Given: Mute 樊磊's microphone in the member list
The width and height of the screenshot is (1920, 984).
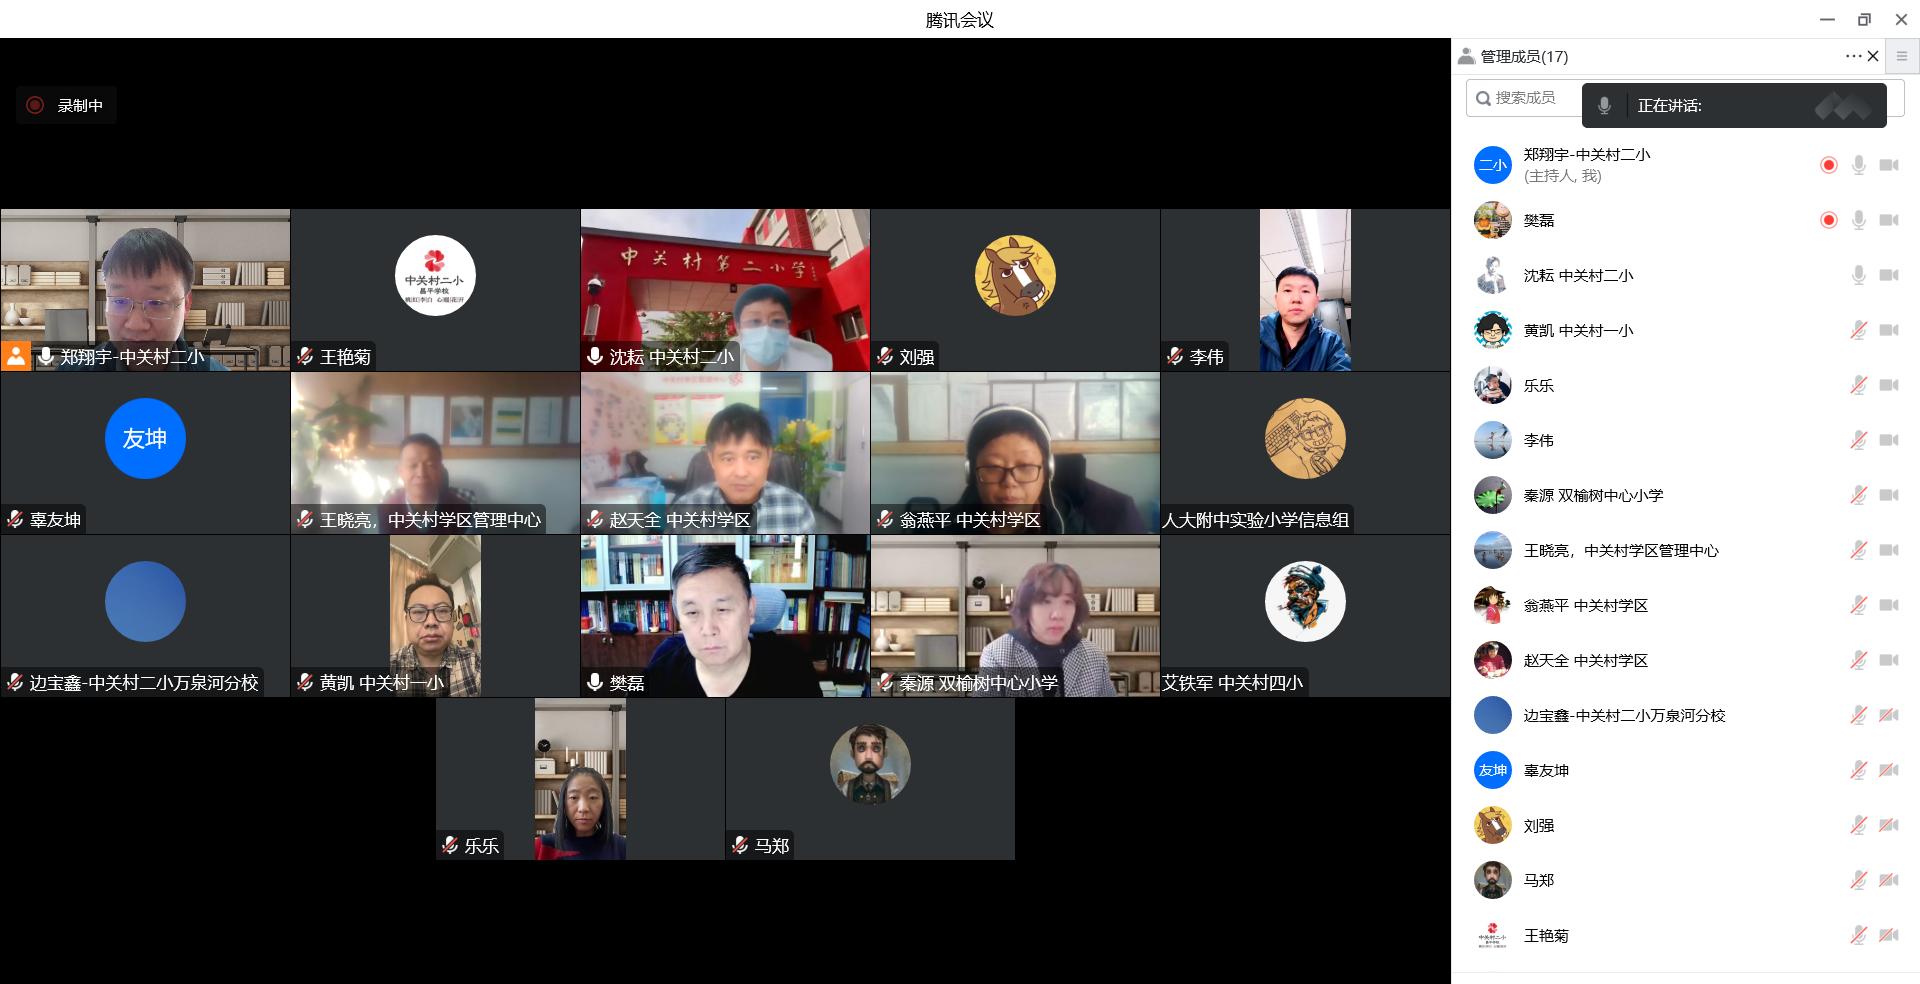Looking at the screenshot, I should click(x=1858, y=220).
